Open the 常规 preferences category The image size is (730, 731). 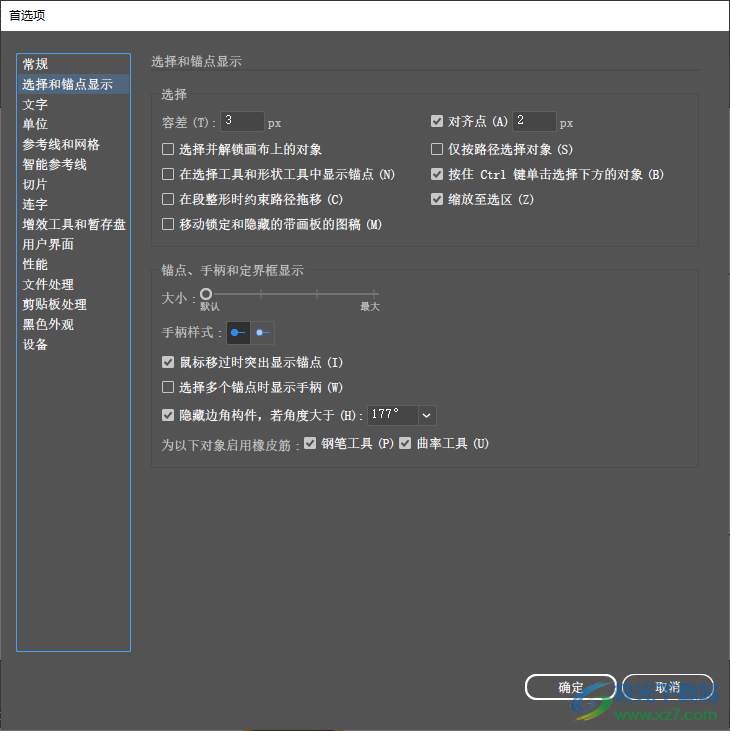pos(73,64)
